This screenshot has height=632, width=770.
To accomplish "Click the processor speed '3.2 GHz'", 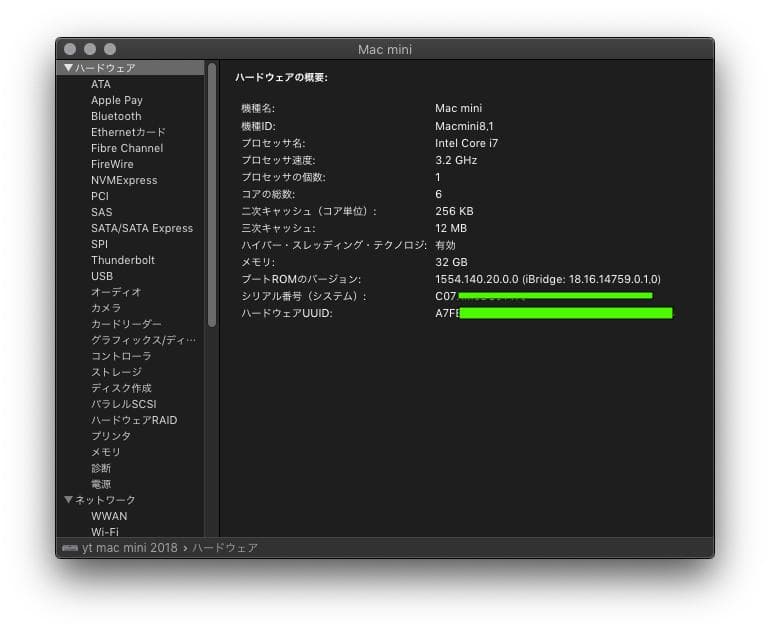I will [456, 160].
